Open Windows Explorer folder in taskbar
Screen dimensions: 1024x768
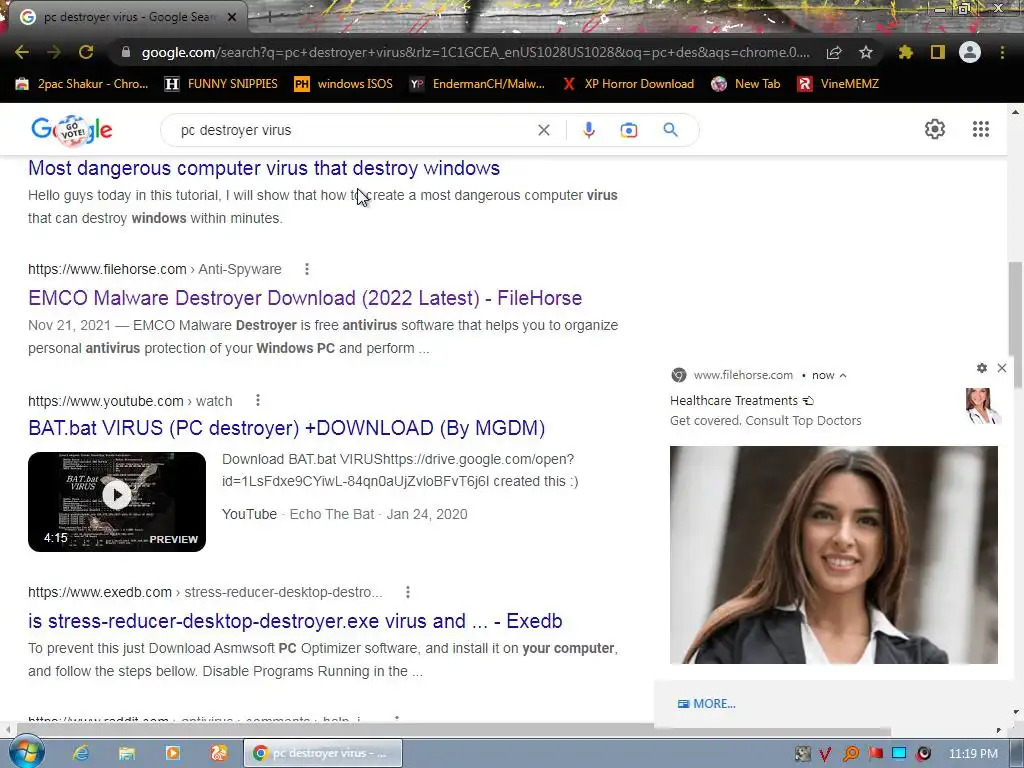[x=127, y=753]
